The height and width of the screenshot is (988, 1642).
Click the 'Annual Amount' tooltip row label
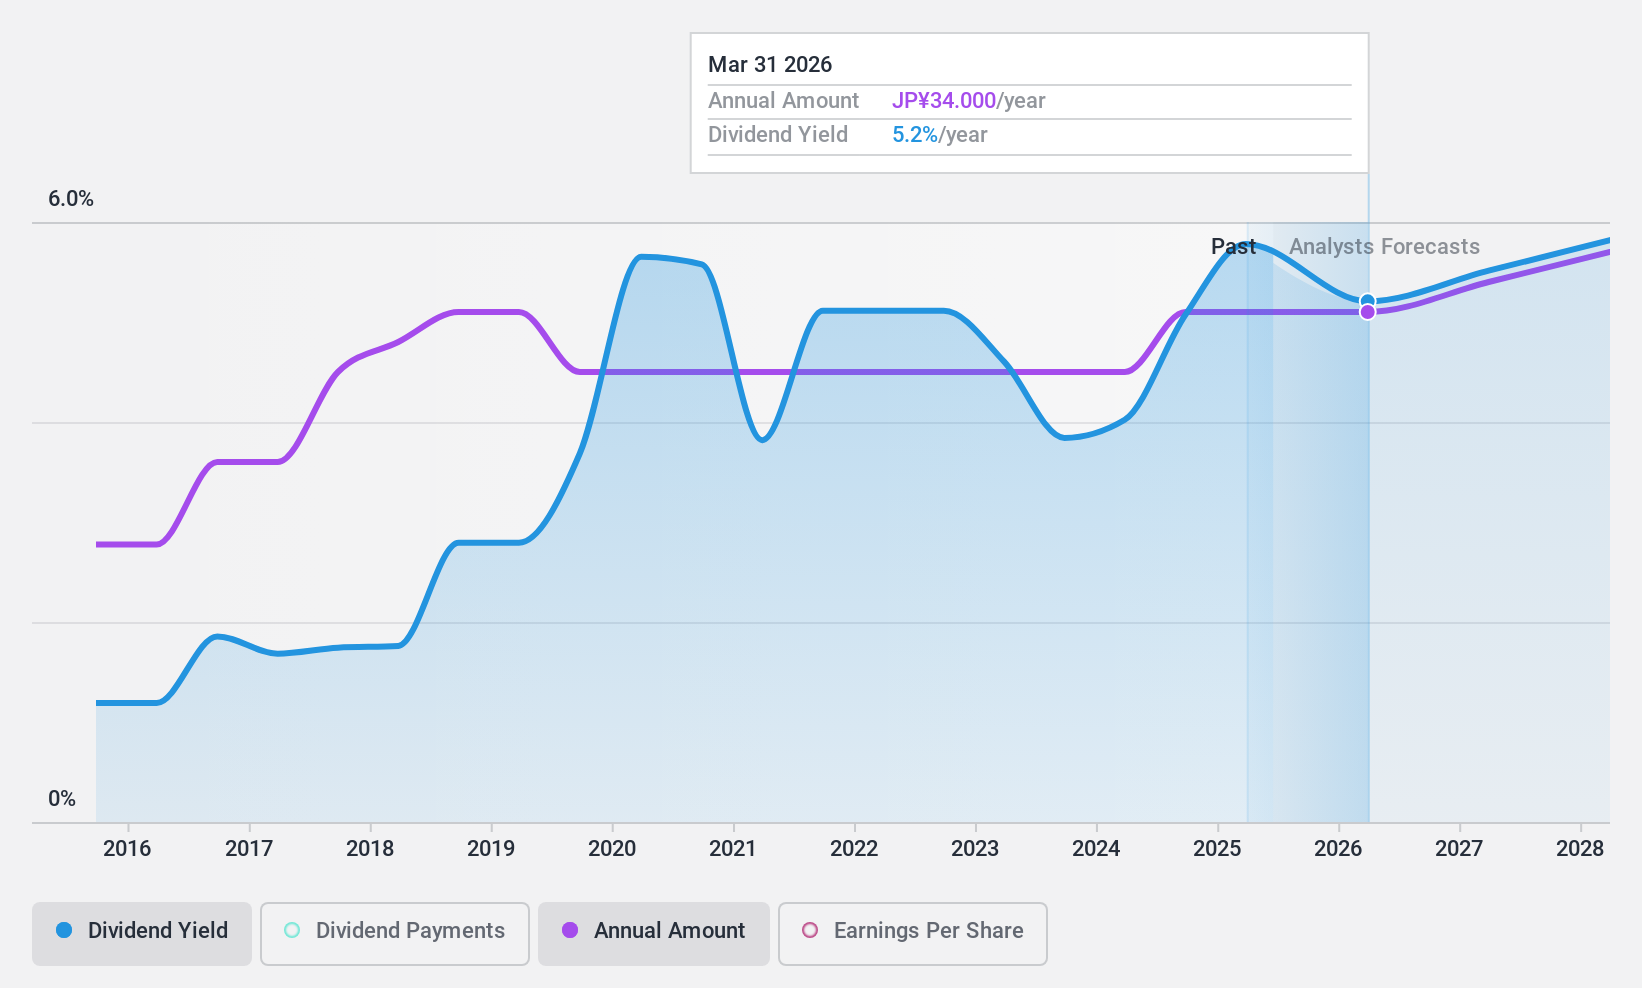783,101
